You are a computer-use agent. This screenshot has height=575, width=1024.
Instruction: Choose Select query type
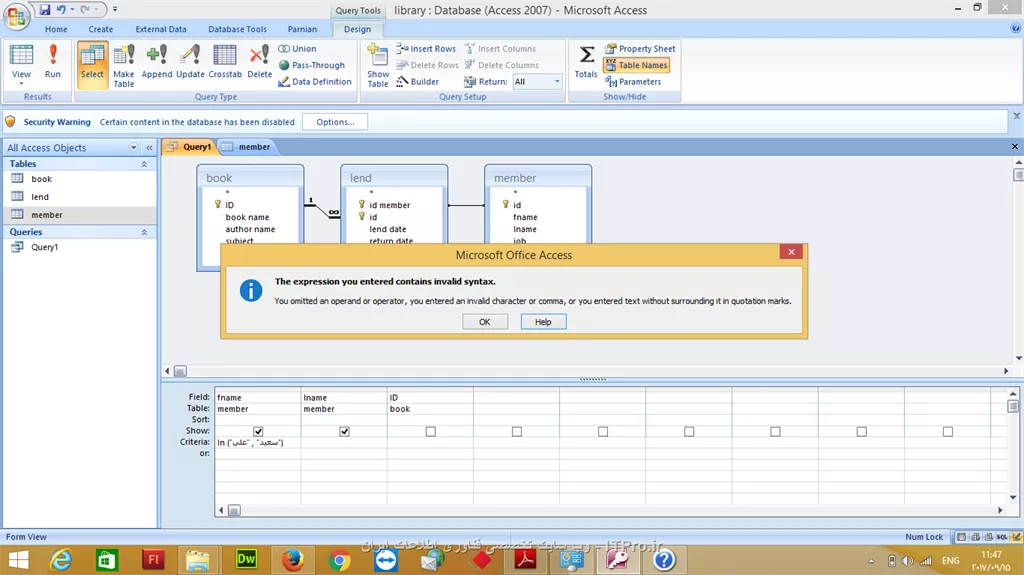tap(92, 64)
